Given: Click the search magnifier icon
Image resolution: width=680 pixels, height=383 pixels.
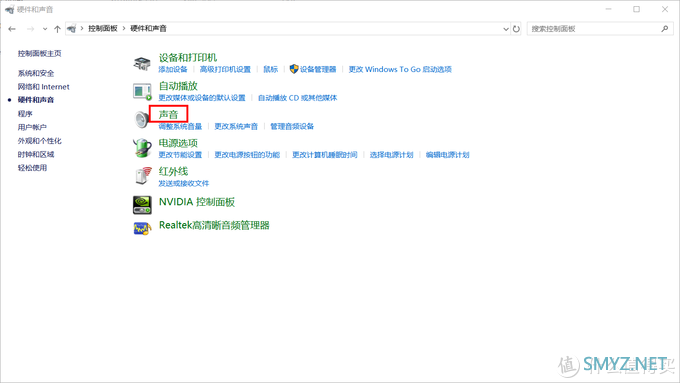Looking at the screenshot, I should coord(665,29).
